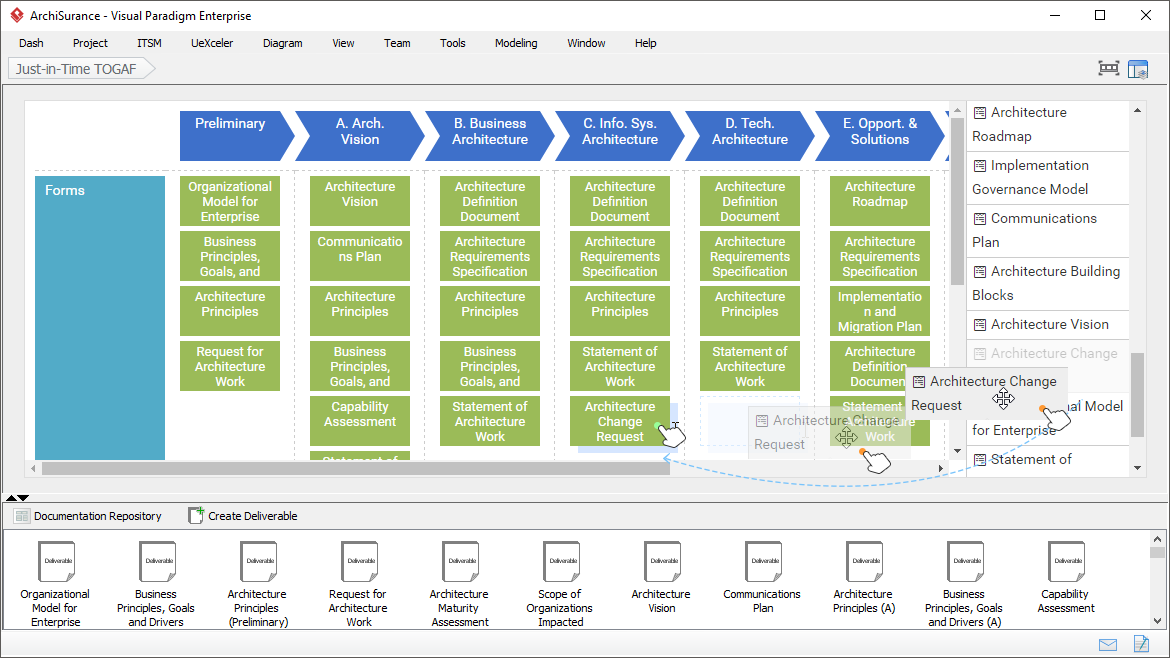This screenshot has width=1170, height=658.
Task: Open Architecture Maturity Assessment deliverable
Action: tap(459, 585)
